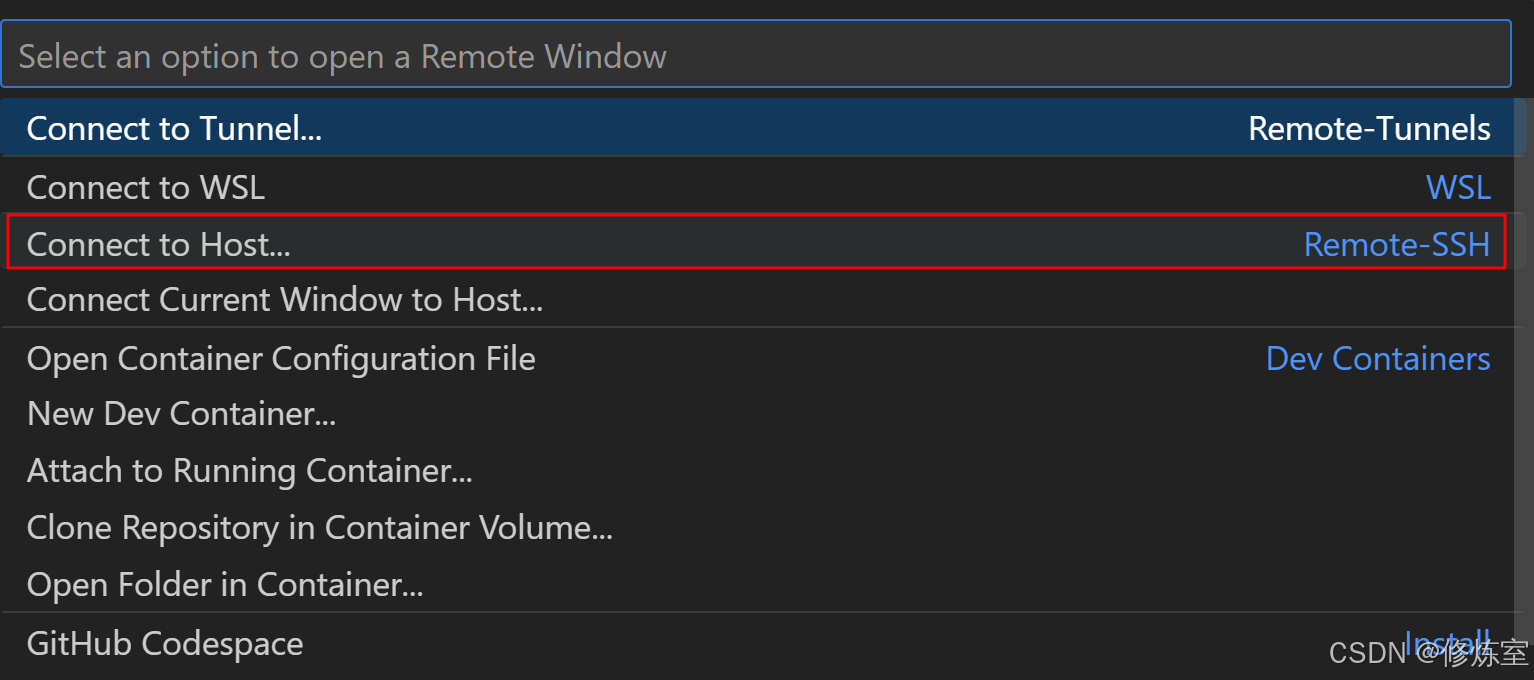
Task: Select New Dev Container...
Action: pyautogui.click(x=181, y=414)
